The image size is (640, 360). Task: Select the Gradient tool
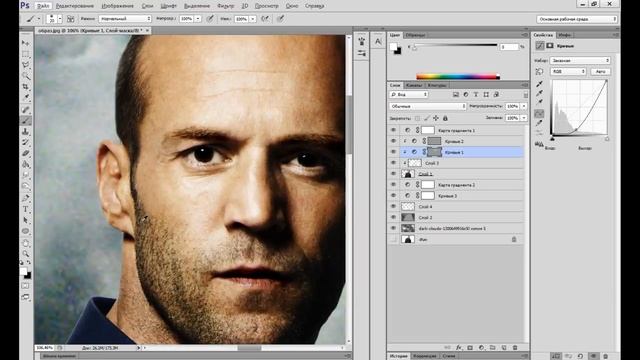[x=26, y=164]
